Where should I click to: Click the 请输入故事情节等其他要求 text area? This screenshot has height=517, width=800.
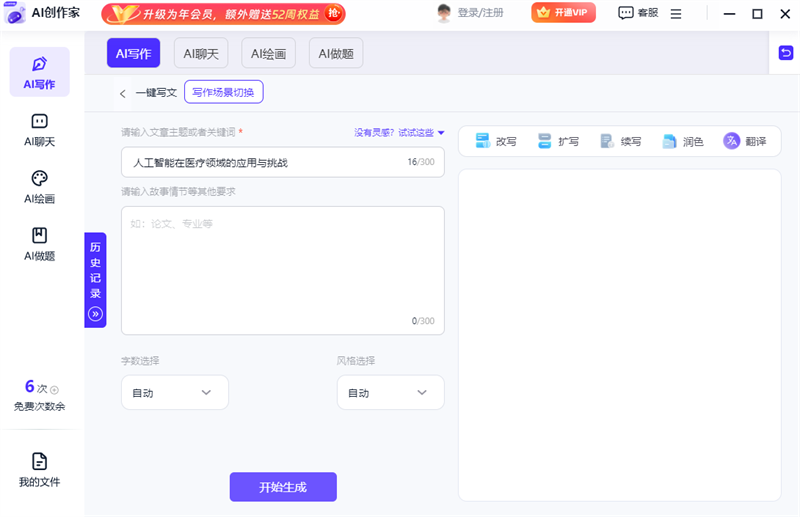coord(282,270)
